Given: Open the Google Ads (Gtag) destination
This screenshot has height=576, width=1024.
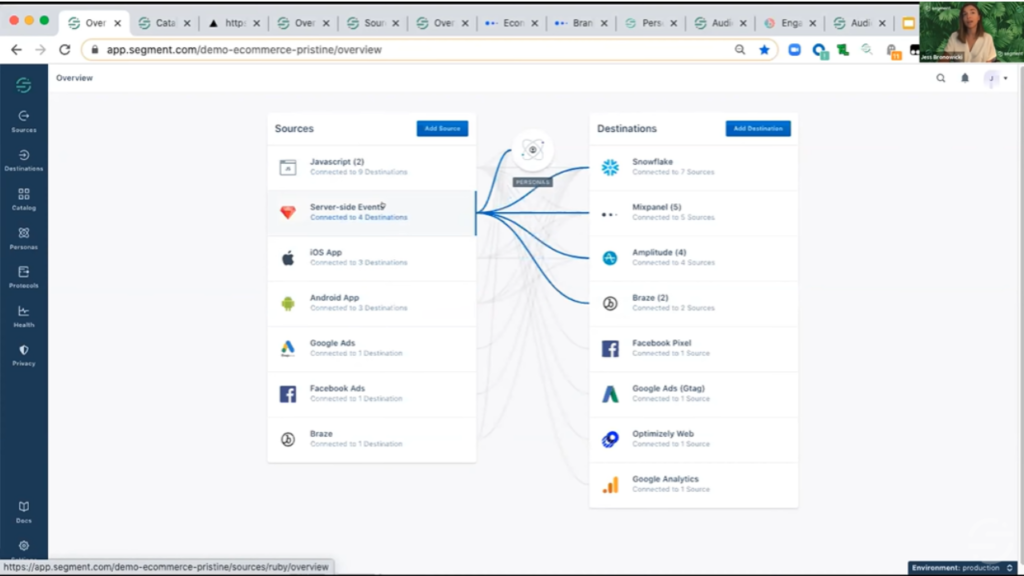Looking at the screenshot, I should click(x=694, y=394).
